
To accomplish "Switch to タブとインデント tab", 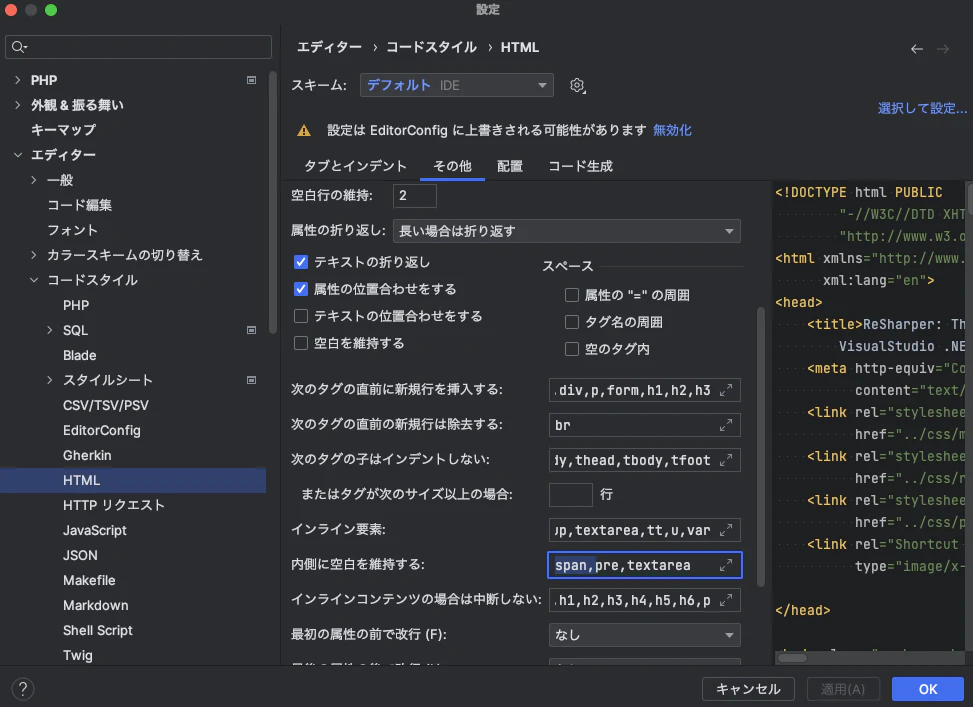I will 356,166.
